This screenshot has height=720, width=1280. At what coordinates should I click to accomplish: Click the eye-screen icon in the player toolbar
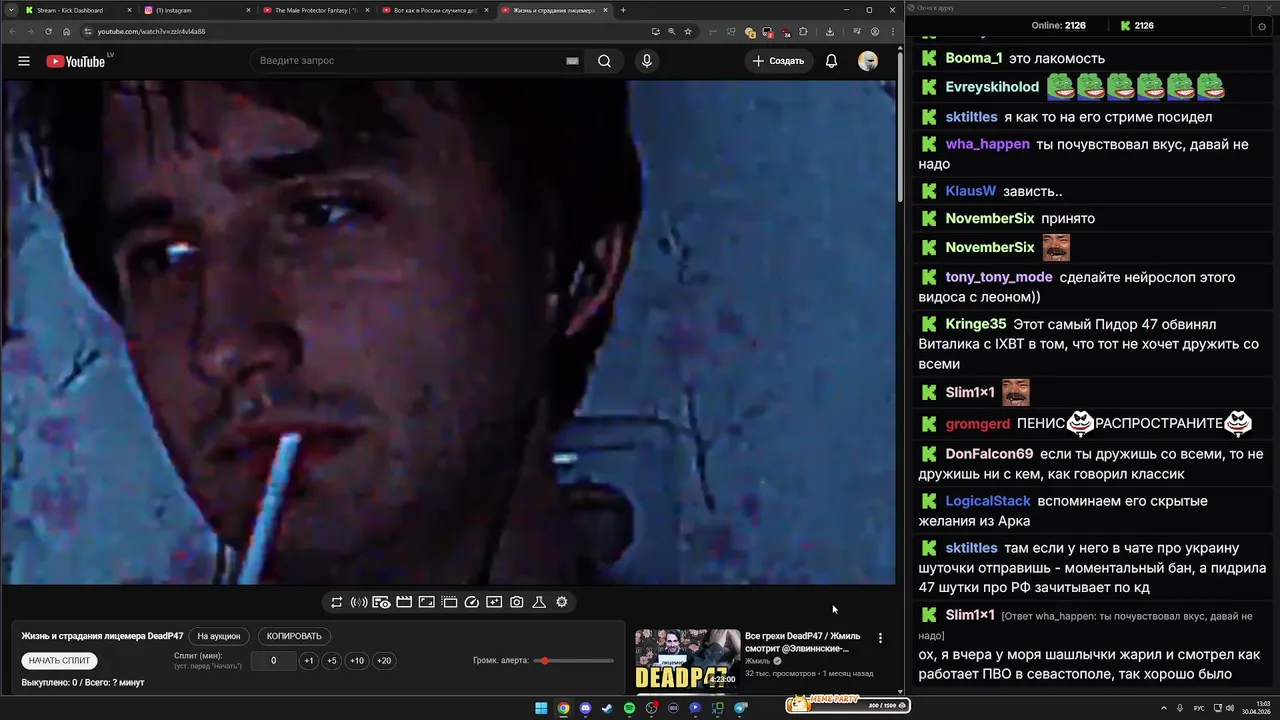pyautogui.click(x=381, y=602)
